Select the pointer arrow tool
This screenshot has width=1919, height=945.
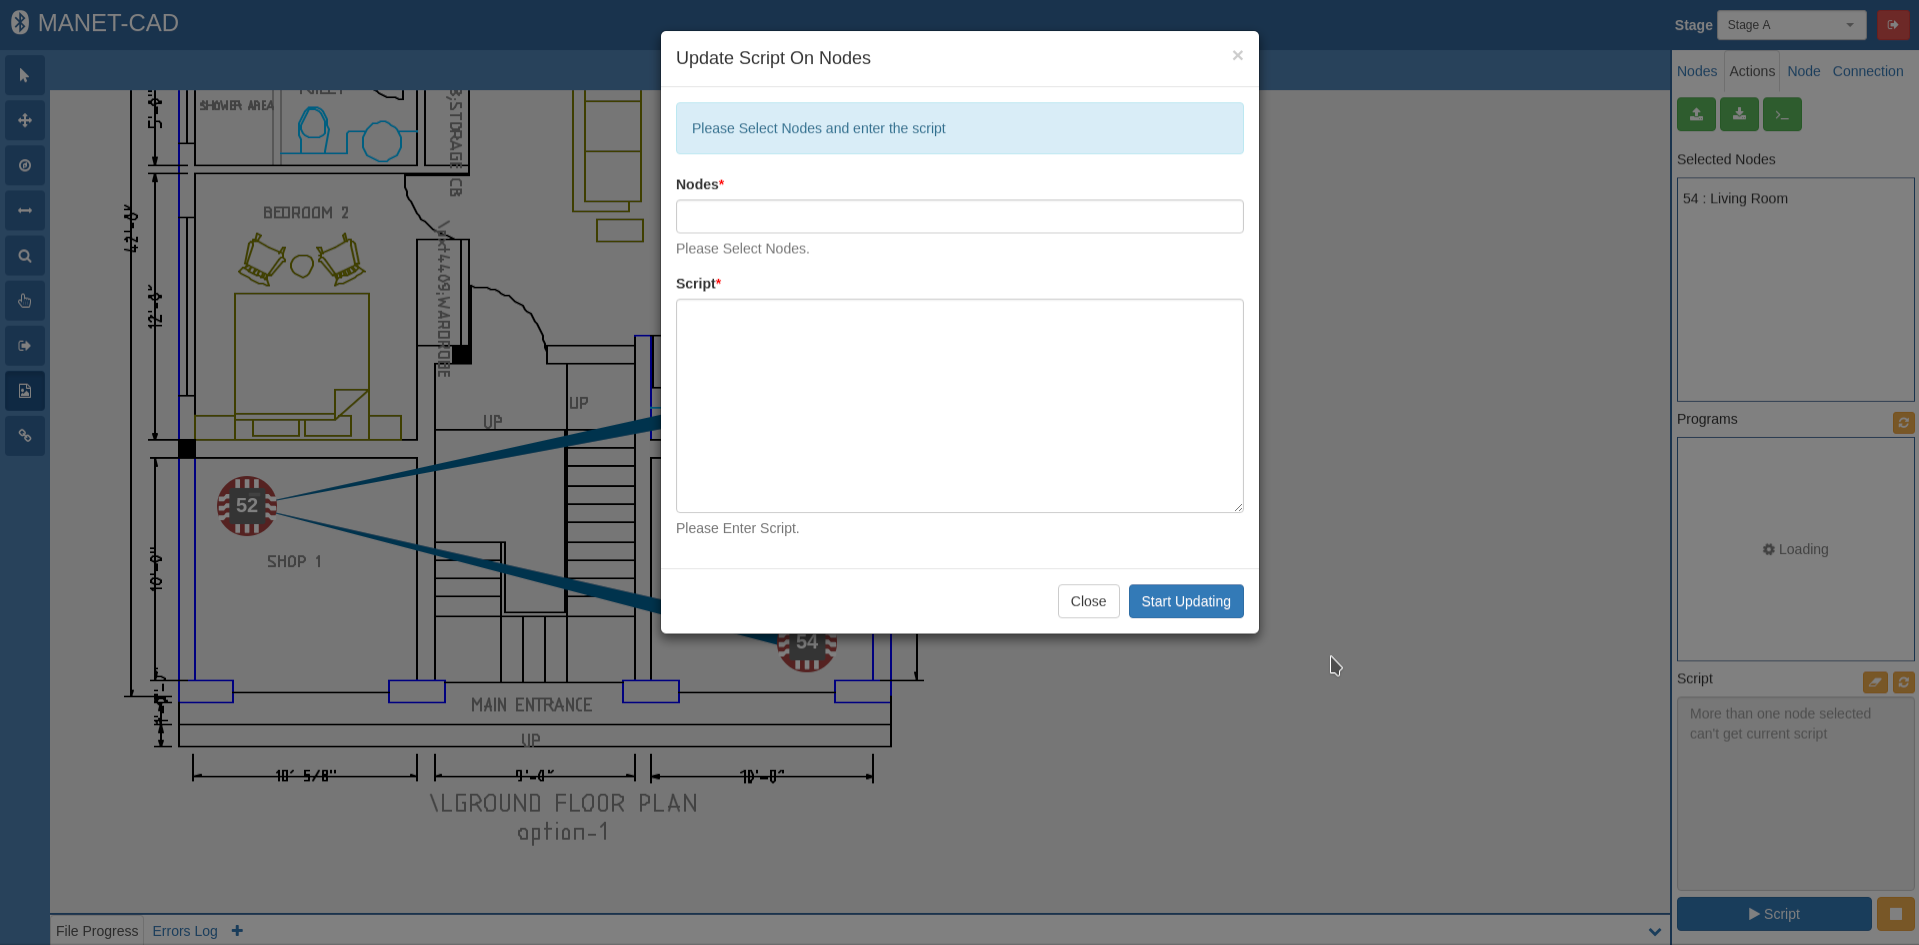(25, 76)
